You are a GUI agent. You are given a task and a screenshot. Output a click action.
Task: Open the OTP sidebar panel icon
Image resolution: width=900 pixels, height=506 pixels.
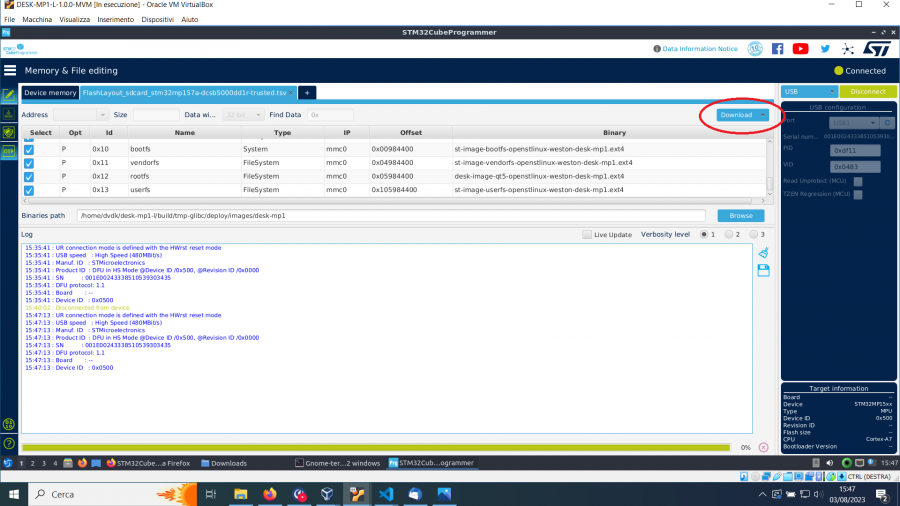[9, 151]
